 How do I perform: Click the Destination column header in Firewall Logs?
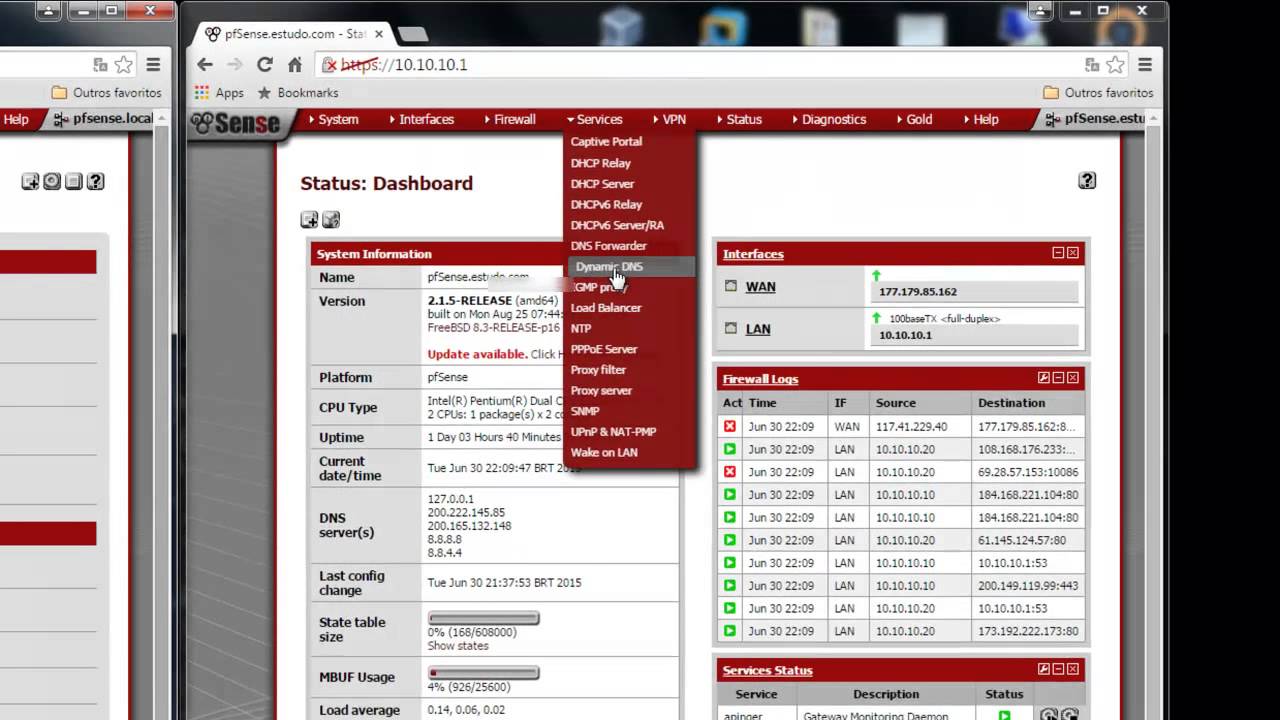[x=1012, y=403]
